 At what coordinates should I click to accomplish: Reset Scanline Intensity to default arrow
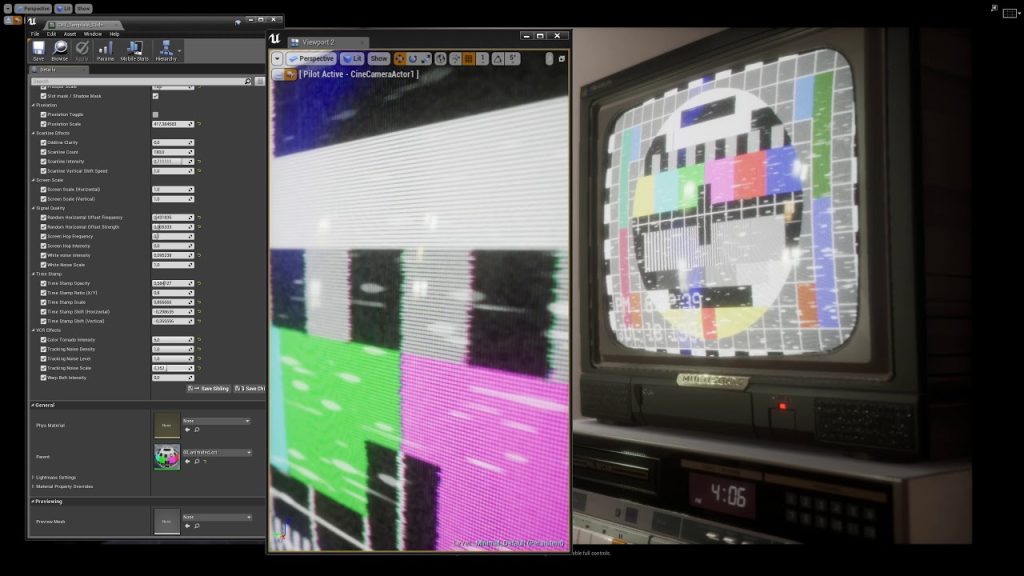click(199, 161)
